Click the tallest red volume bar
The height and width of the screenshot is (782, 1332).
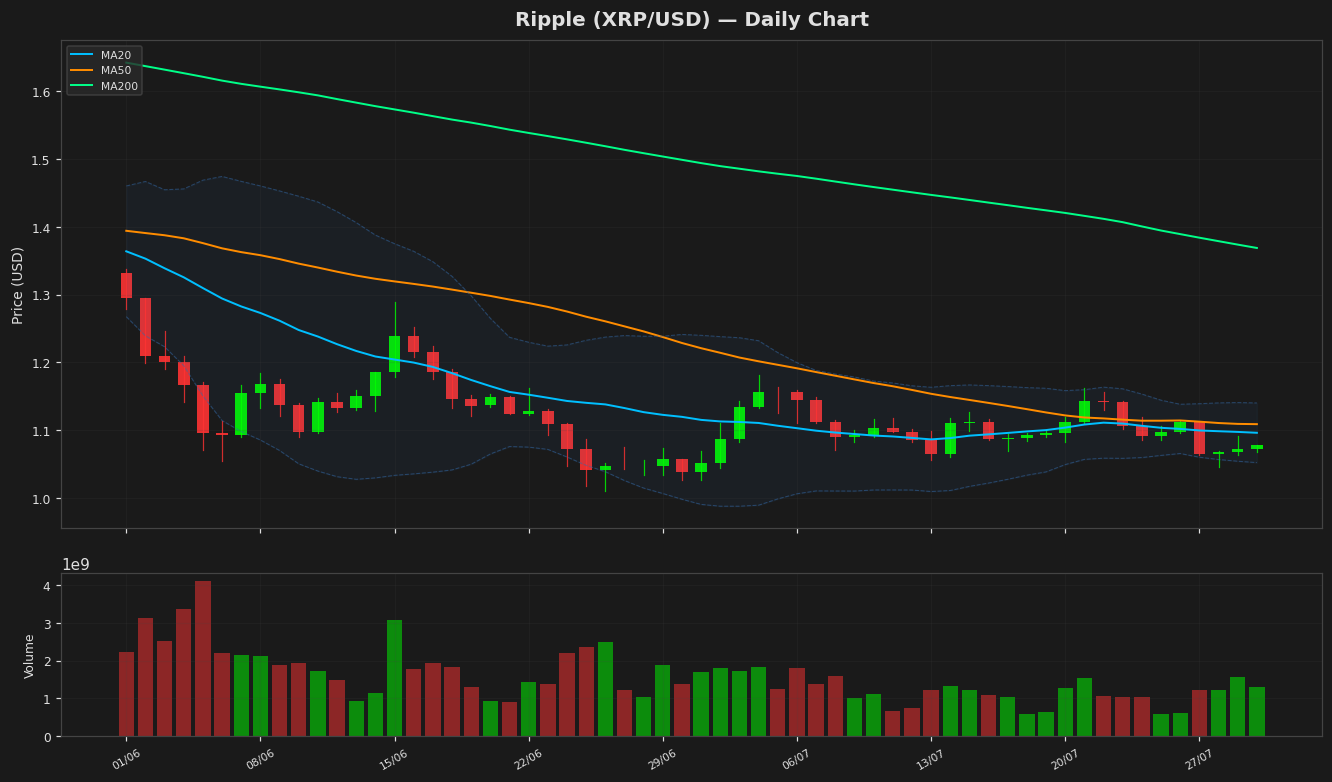[203, 659]
